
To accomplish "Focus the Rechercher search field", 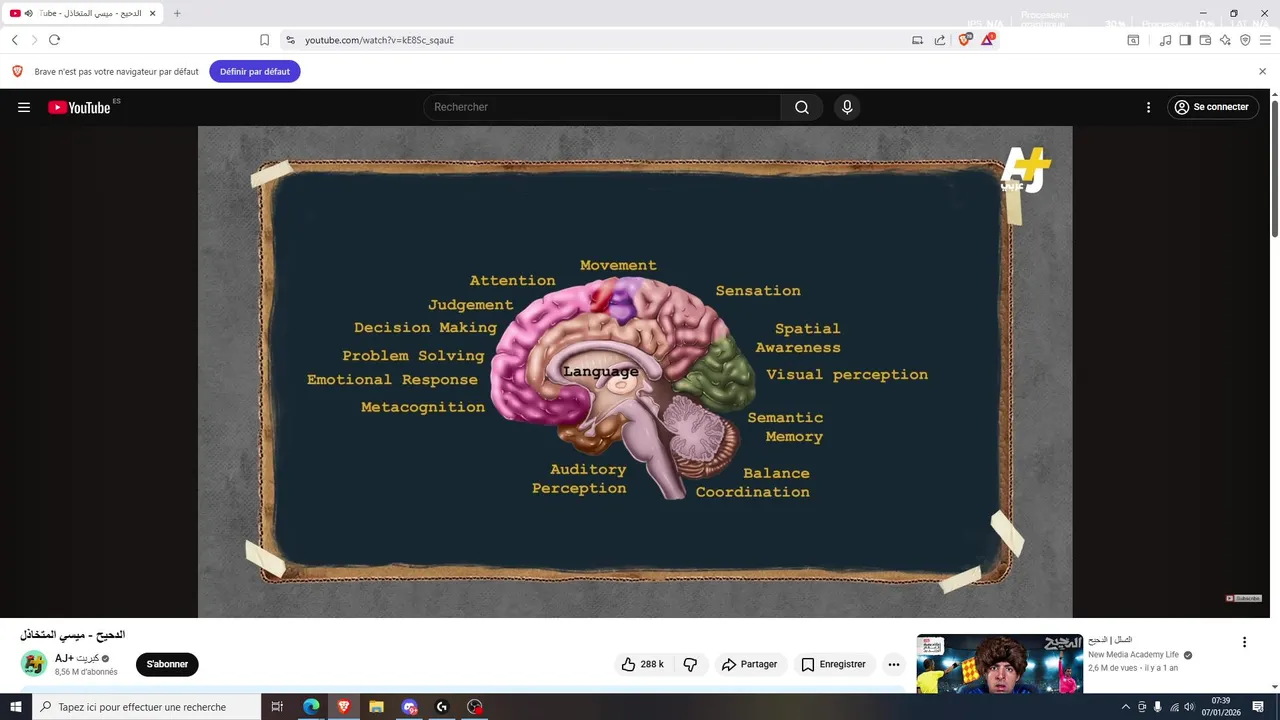I will pos(602,107).
